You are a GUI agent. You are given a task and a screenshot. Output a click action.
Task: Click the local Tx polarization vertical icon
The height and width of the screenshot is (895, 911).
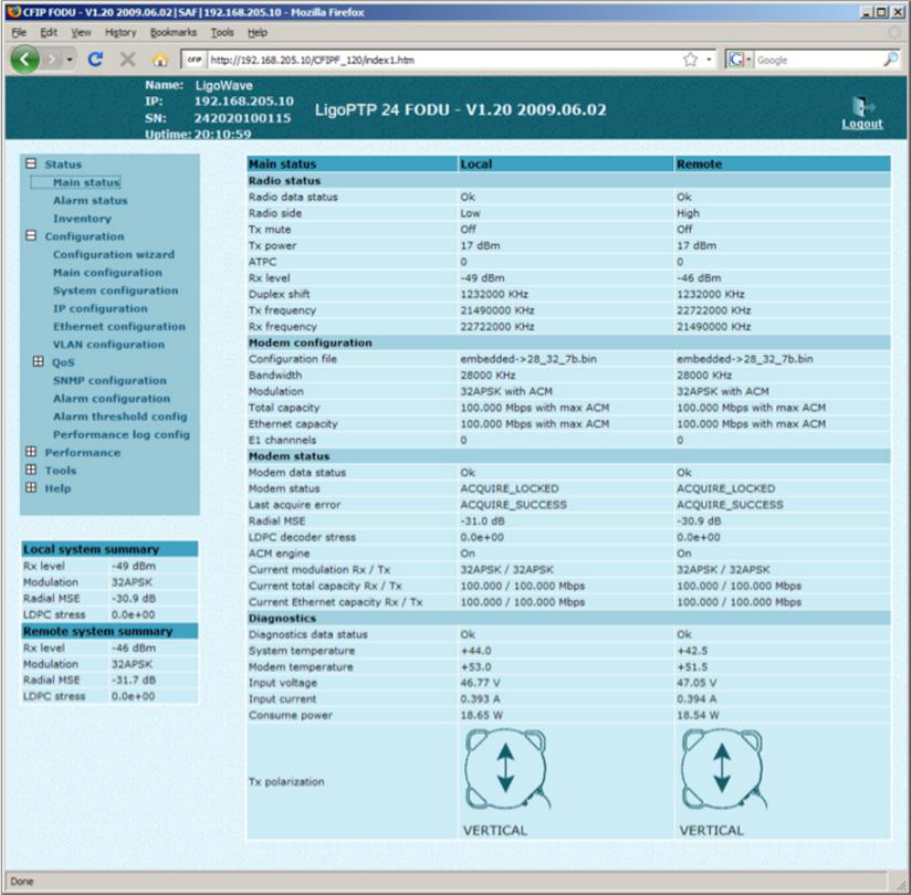tap(507, 769)
